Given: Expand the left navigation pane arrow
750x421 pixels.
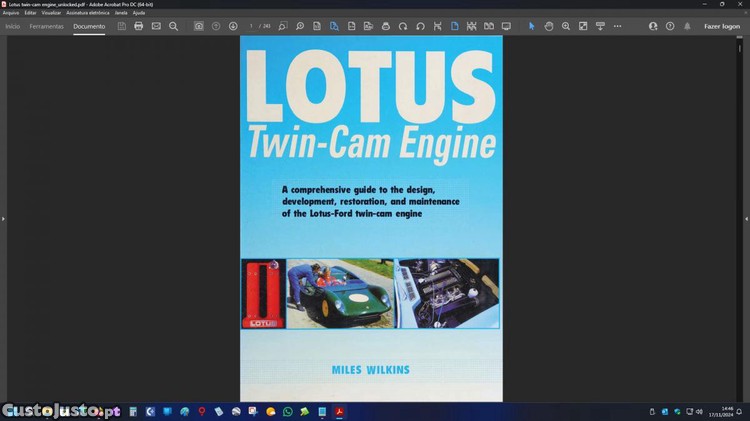Looking at the screenshot, I should (x=3, y=218).
